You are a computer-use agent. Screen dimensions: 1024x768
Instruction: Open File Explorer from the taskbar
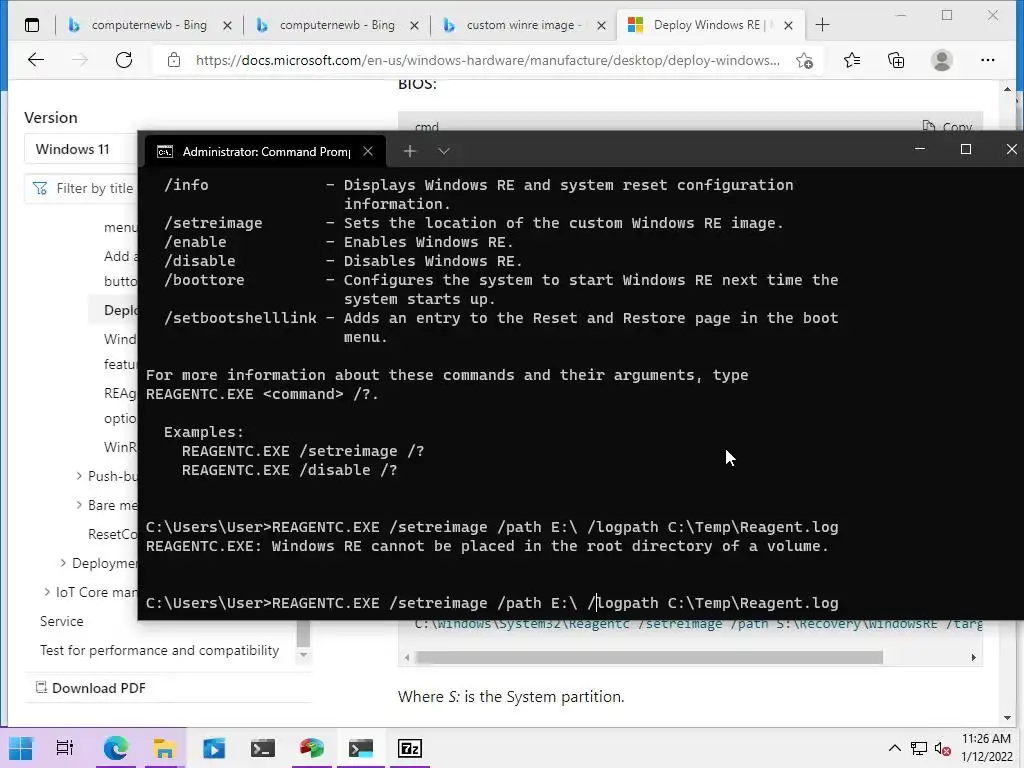click(165, 748)
